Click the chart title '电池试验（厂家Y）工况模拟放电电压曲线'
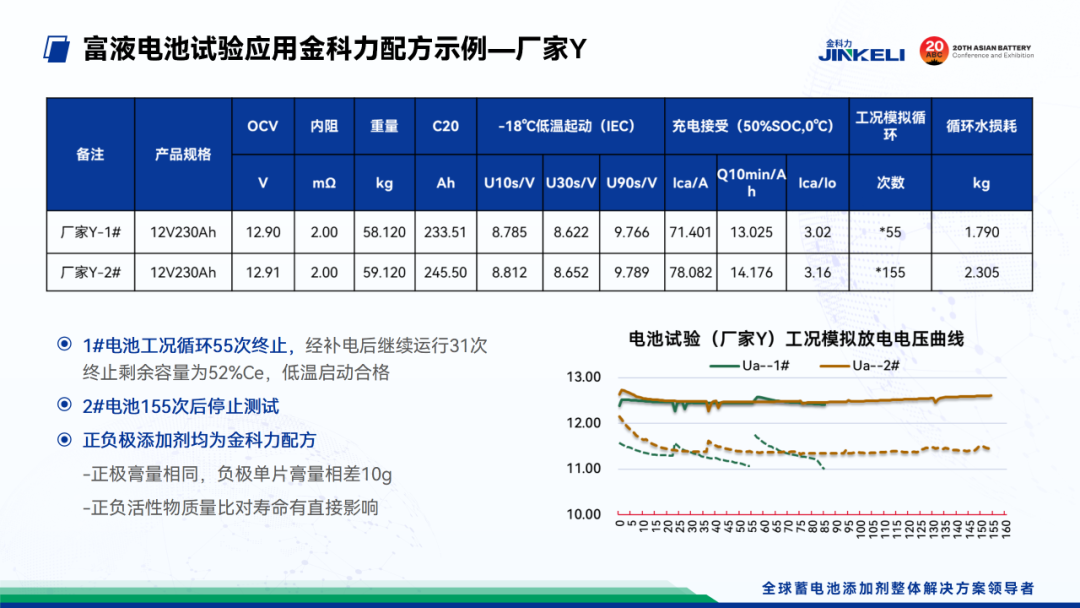The height and width of the screenshot is (608, 1080). tap(795, 338)
